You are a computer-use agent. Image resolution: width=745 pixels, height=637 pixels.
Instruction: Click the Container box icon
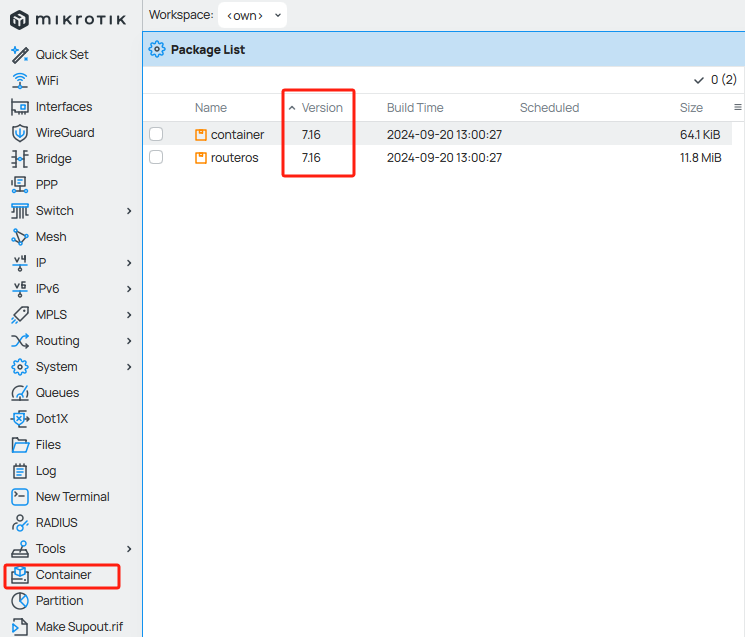pos(19,575)
